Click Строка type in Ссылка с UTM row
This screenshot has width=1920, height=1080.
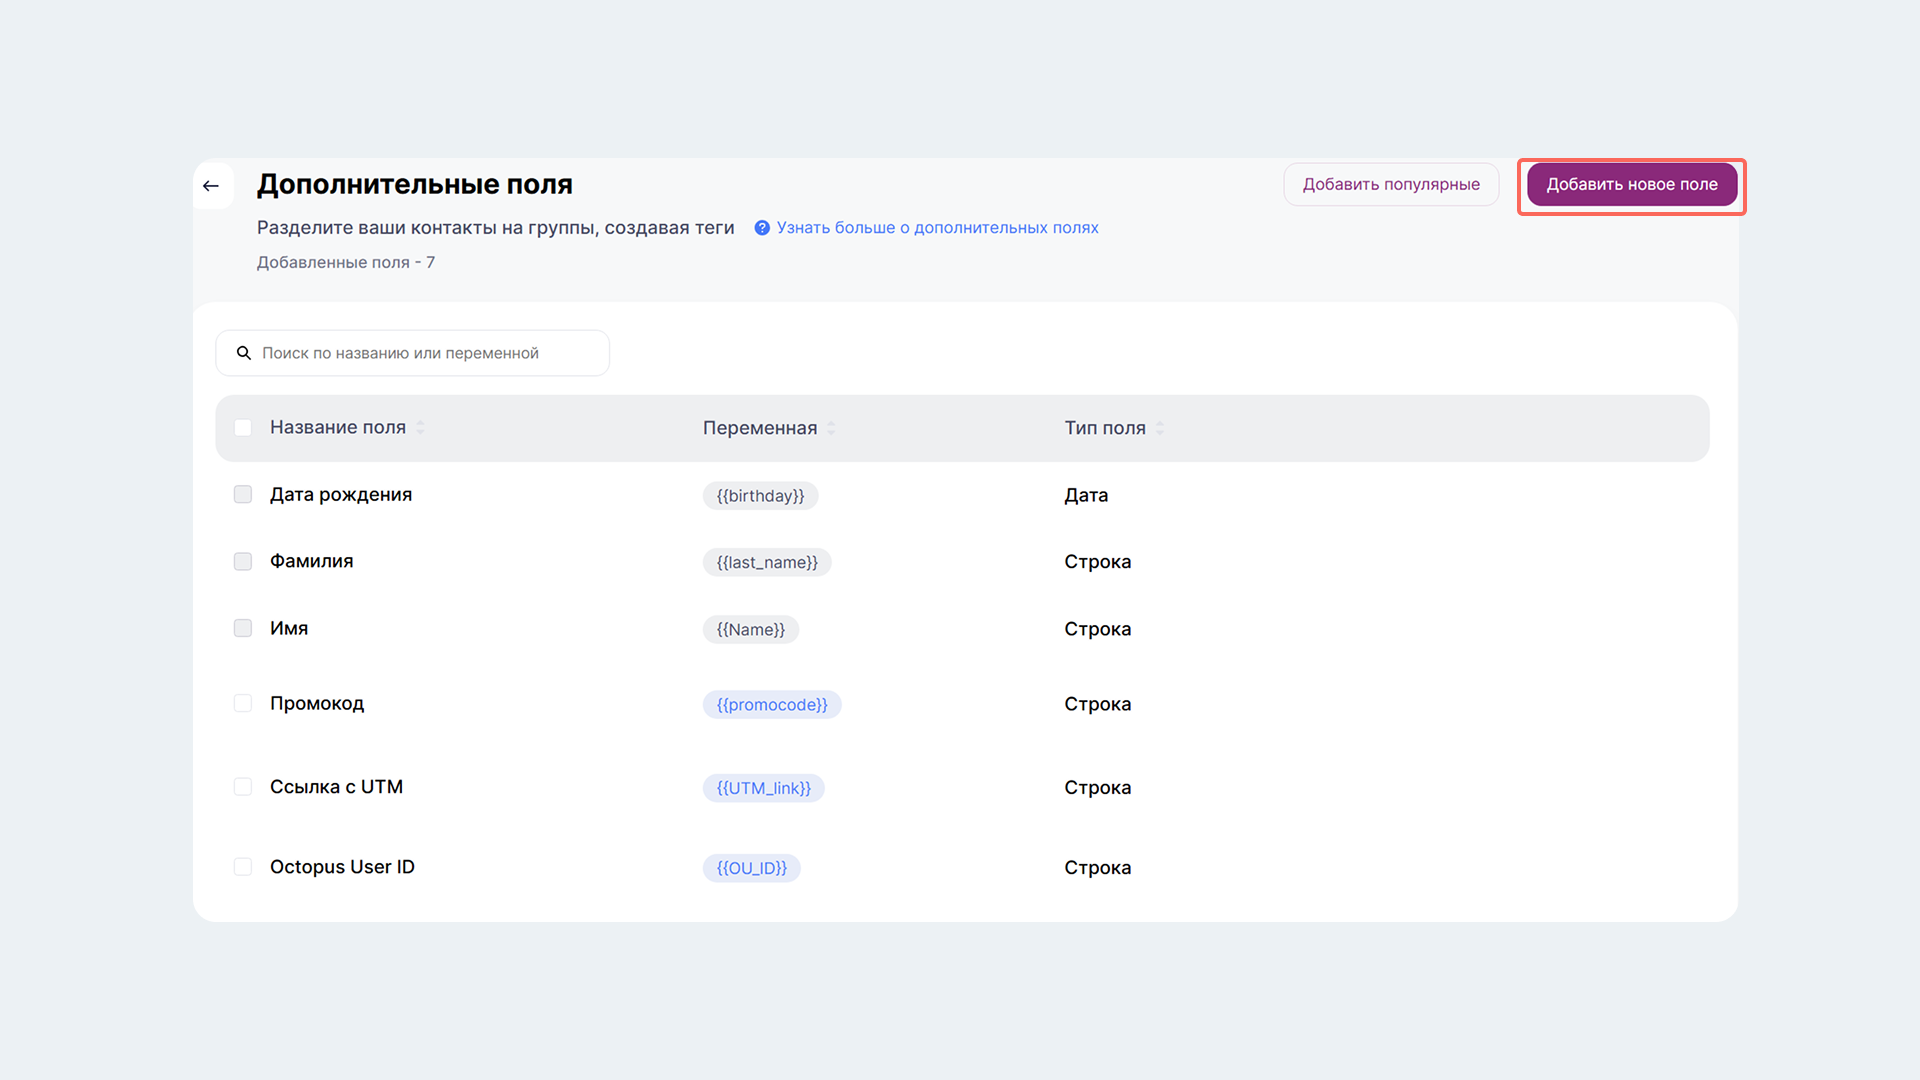coord(1098,788)
